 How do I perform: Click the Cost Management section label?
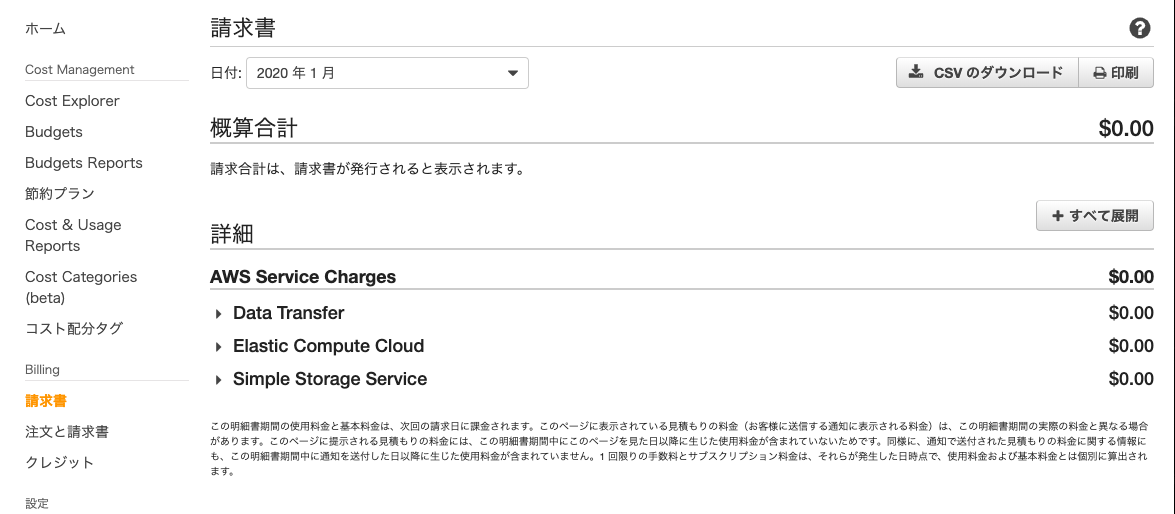[x=79, y=70]
